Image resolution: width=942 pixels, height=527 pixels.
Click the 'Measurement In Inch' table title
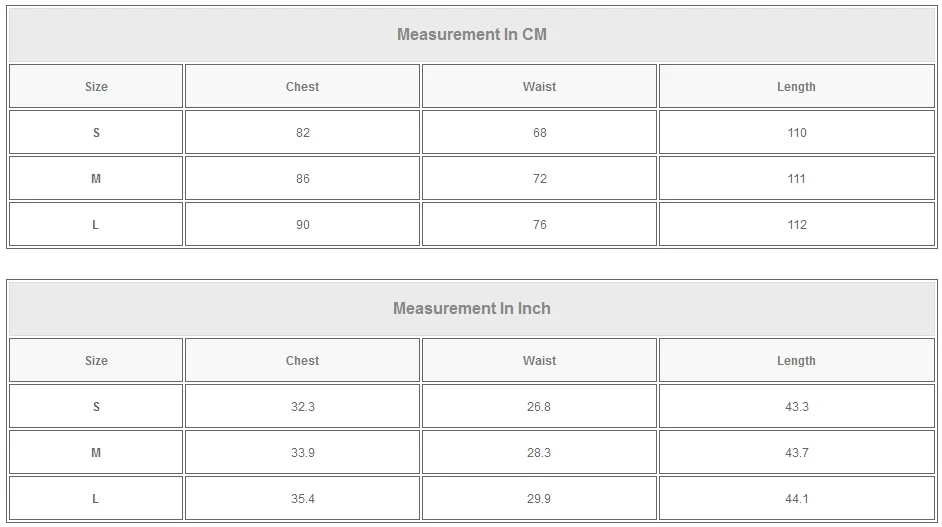click(x=472, y=309)
